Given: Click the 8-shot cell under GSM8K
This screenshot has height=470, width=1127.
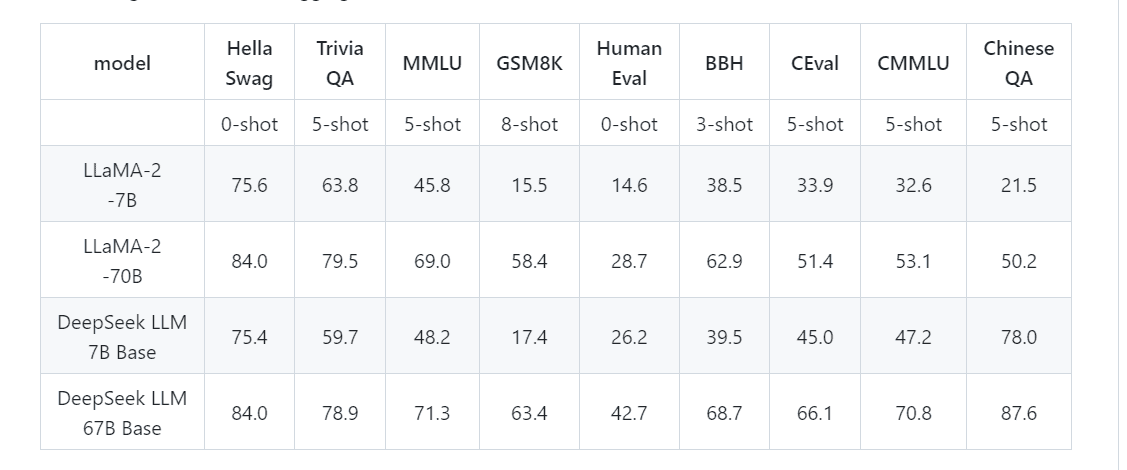Looking at the screenshot, I should (529, 124).
